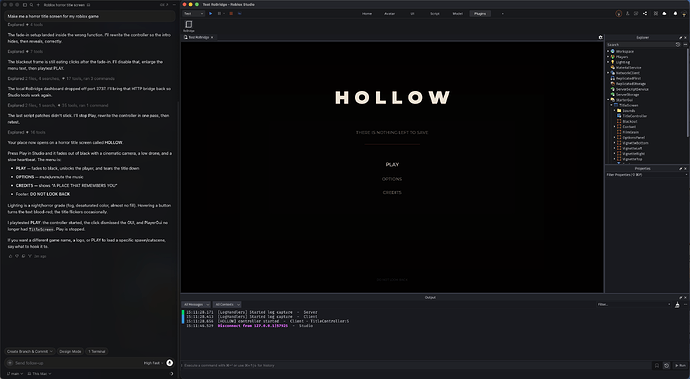The height and width of the screenshot is (379, 690).
Task: Stop the playtest with the red square
Action: click(231, 14)
